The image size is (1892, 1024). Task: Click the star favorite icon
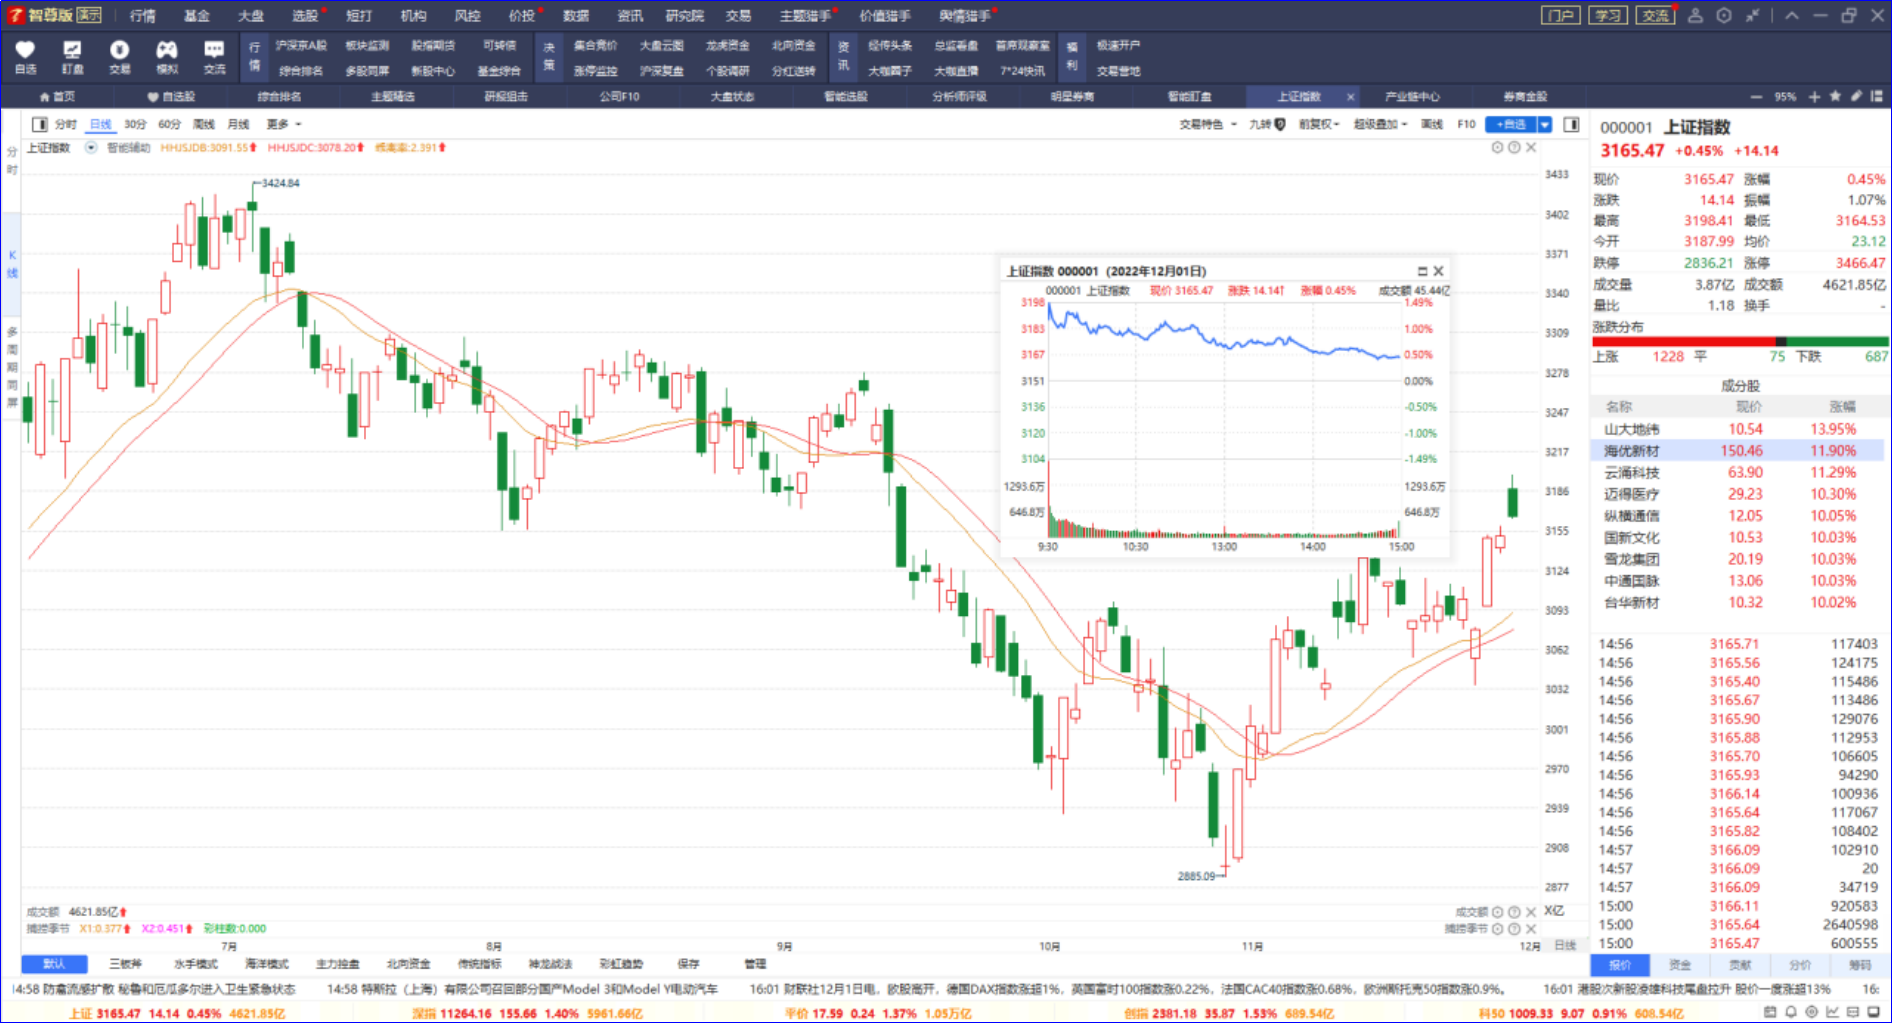click(1835, 97)
